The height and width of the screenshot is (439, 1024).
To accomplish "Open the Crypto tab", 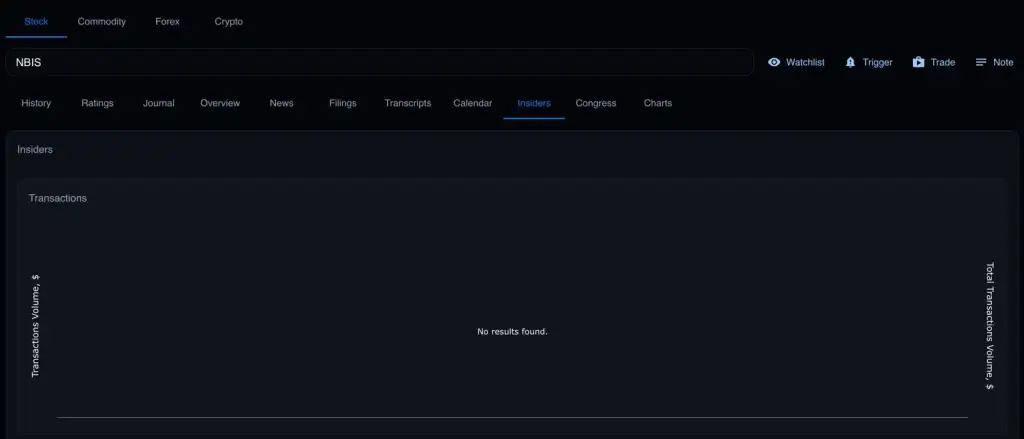I will [x=229, y=21].
